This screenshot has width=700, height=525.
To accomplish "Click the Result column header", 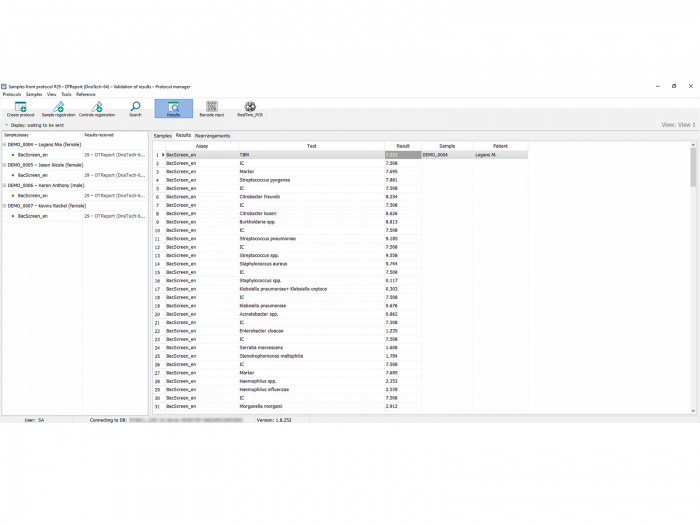I will [403, 146].
